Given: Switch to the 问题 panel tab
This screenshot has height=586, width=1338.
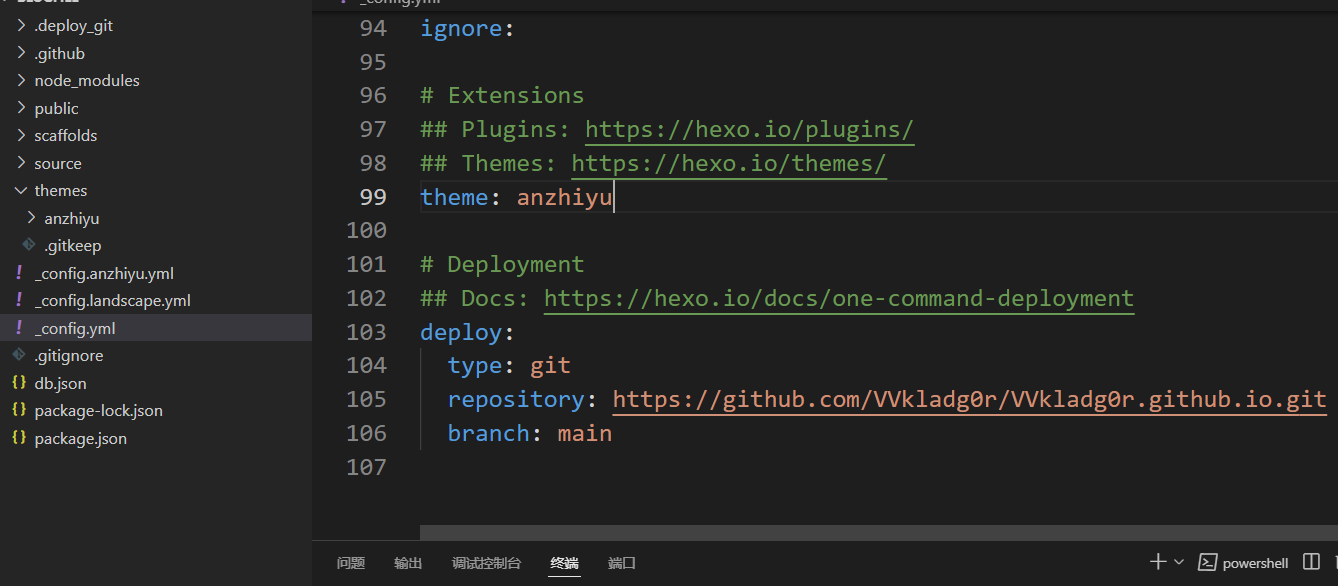Looking at the screenshot, I should click(x=350, y=563).
